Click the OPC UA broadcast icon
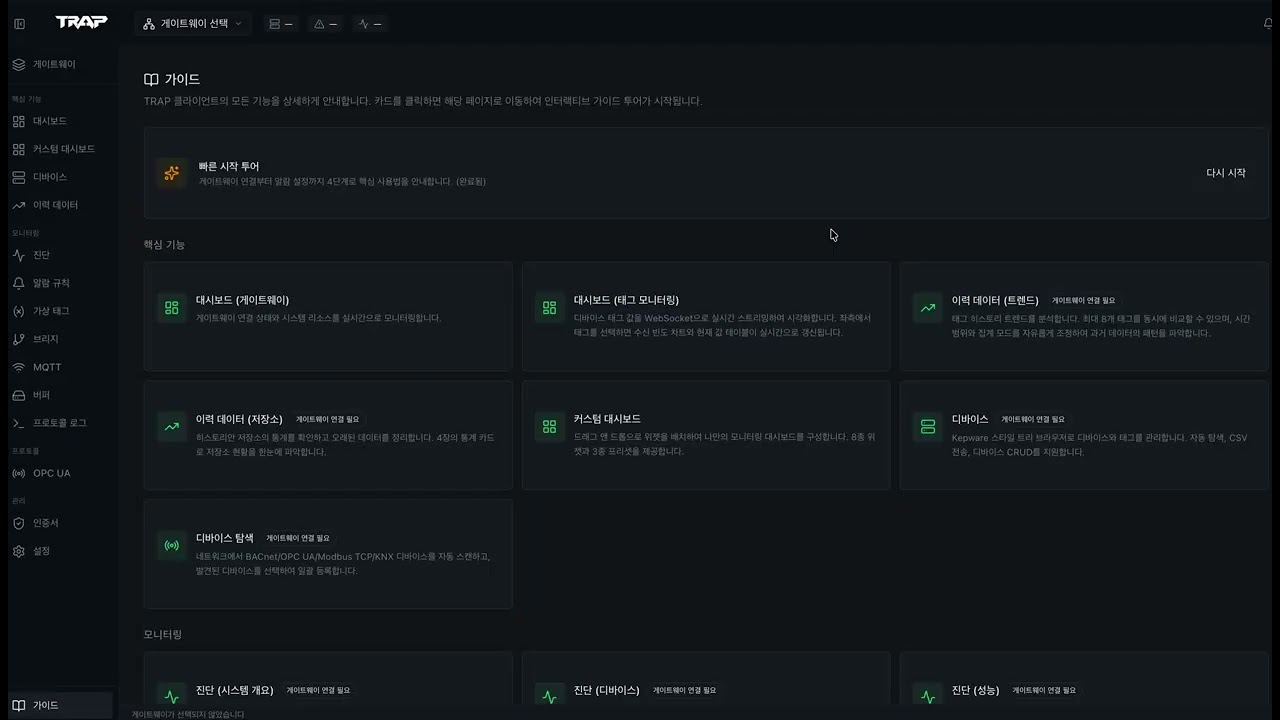 point(19,473)
